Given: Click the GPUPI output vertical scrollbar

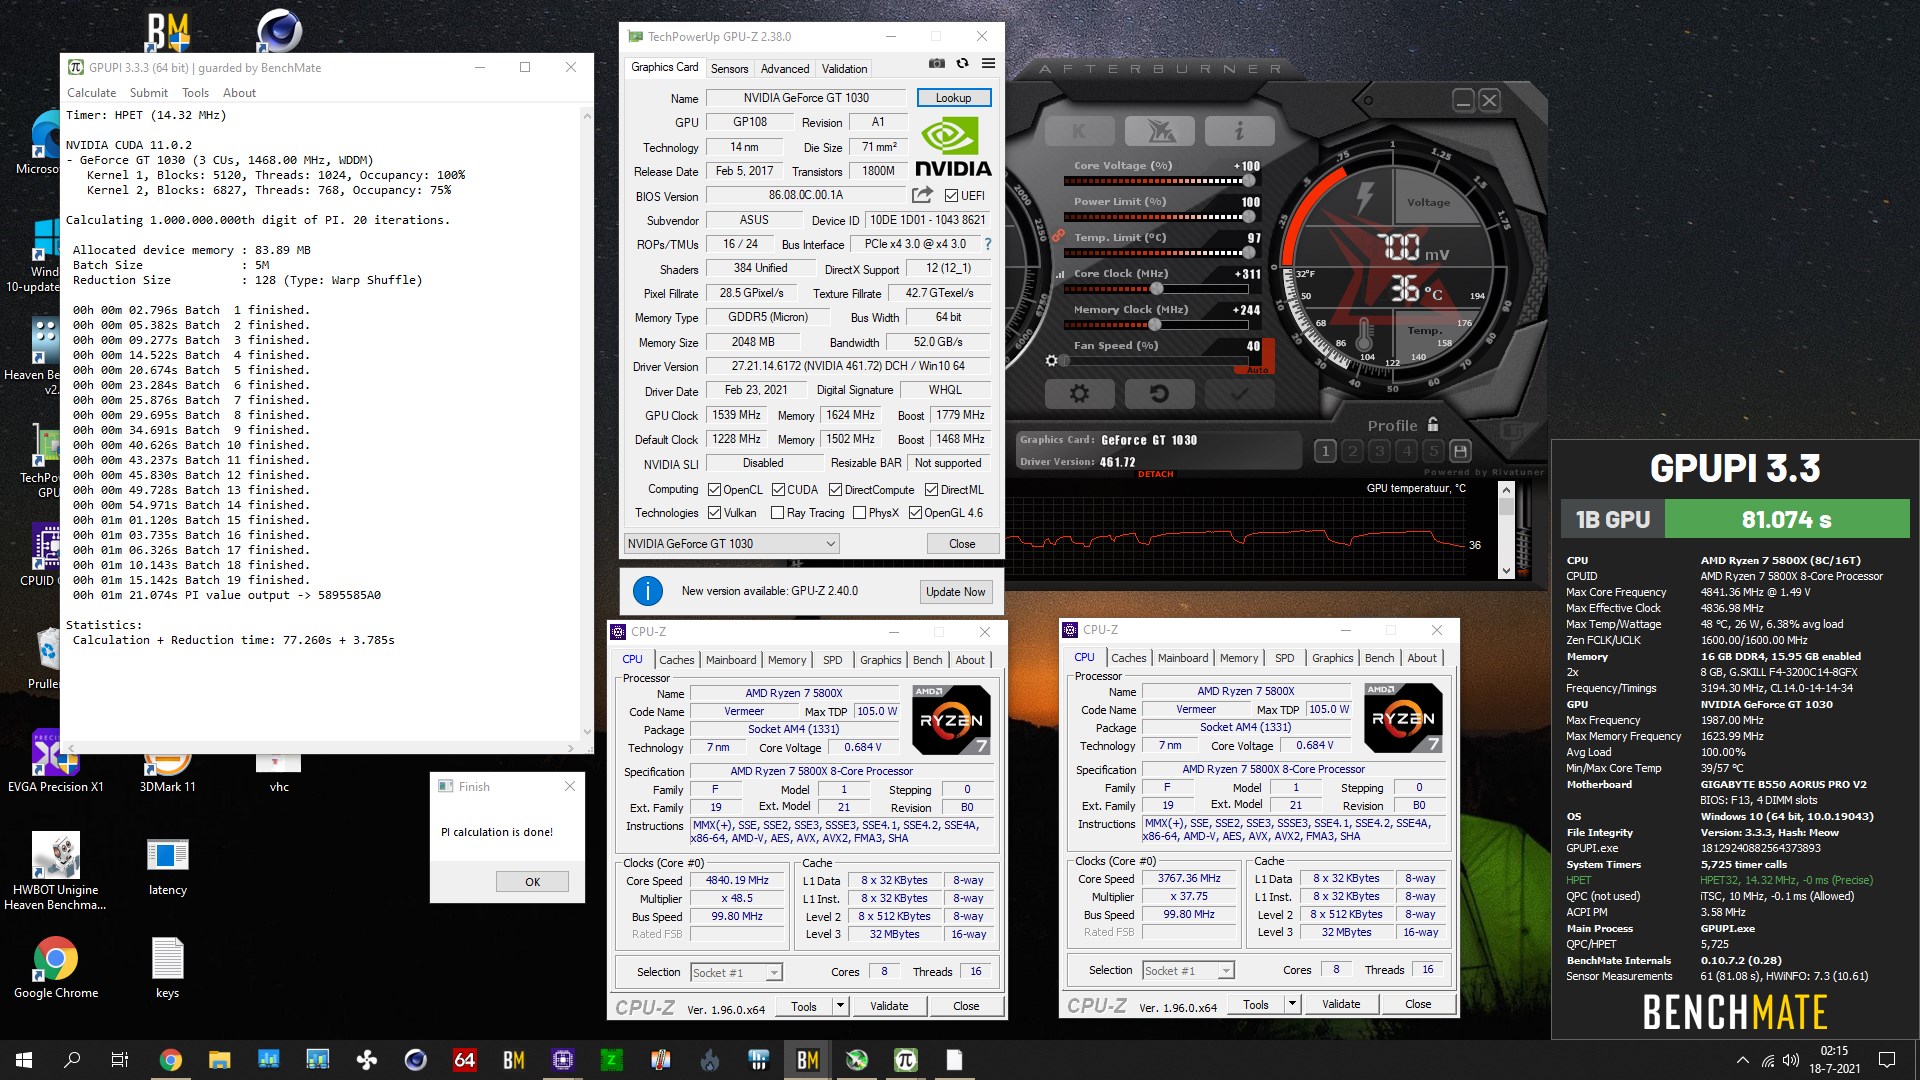Looking at the screenshot, I should 586,424.
